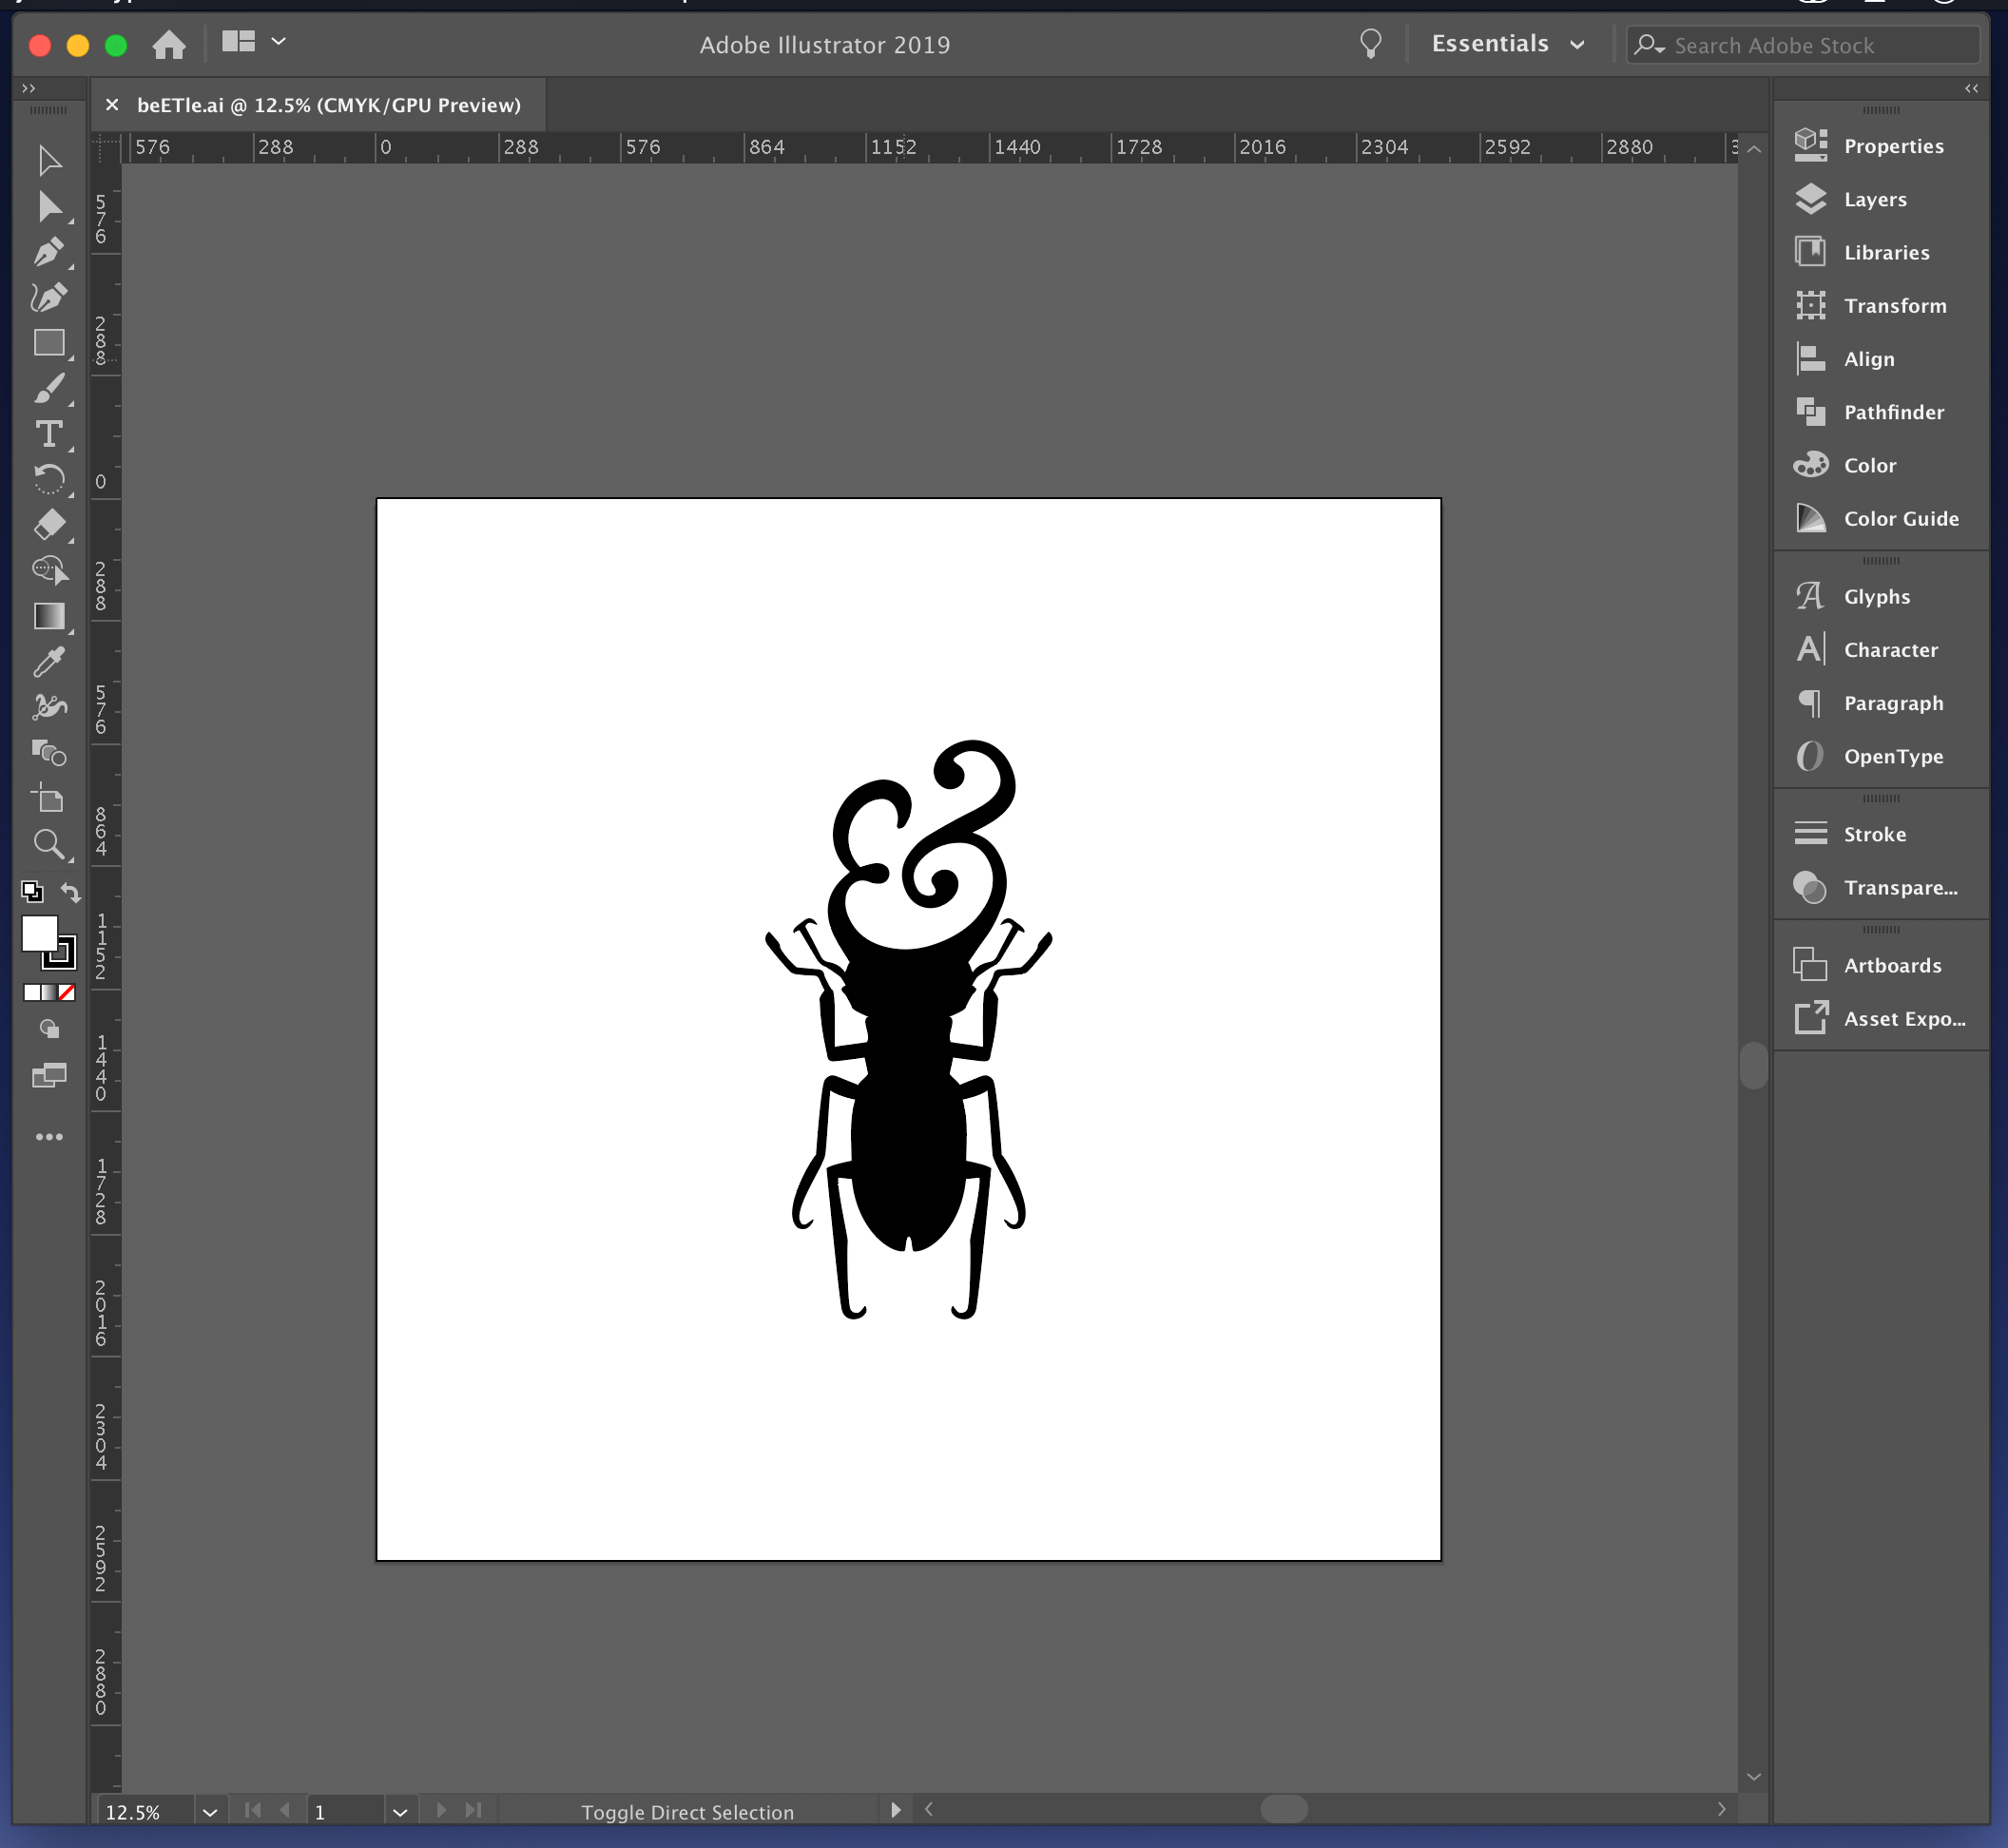The width and height of the screenshot is (2008, 1848).
Task: Select the Direct Selection tool
Action: click(x=49, y=206)
